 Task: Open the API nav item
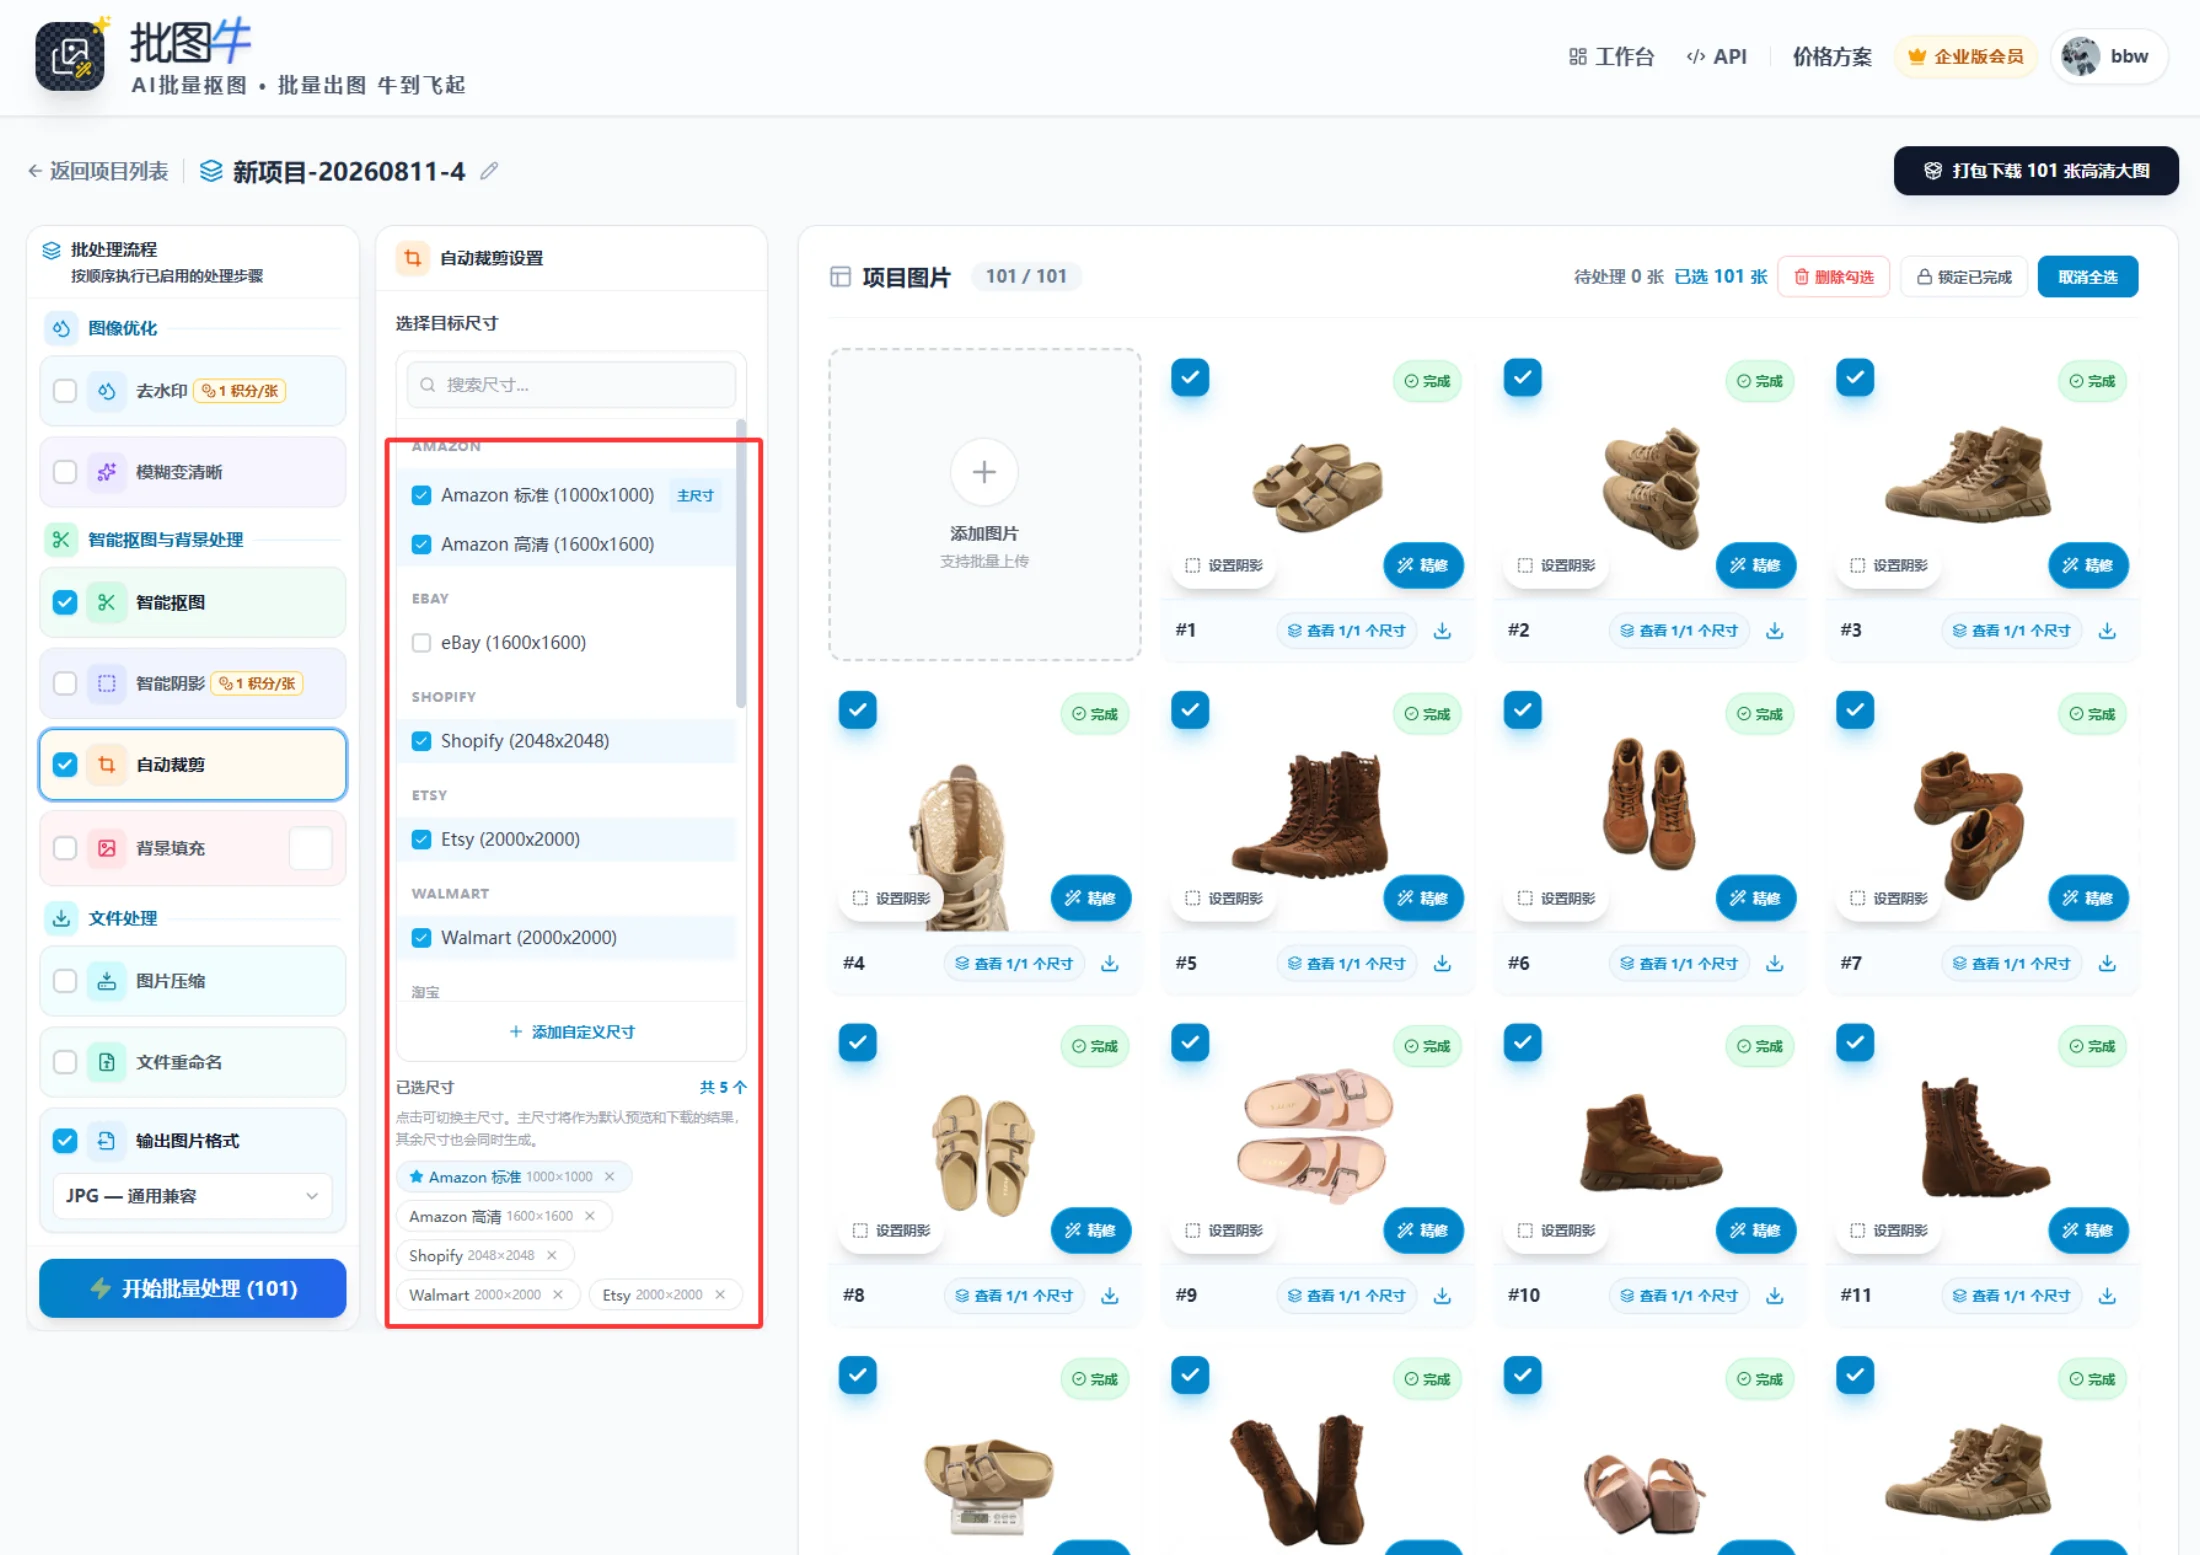tap(1717, 57)
